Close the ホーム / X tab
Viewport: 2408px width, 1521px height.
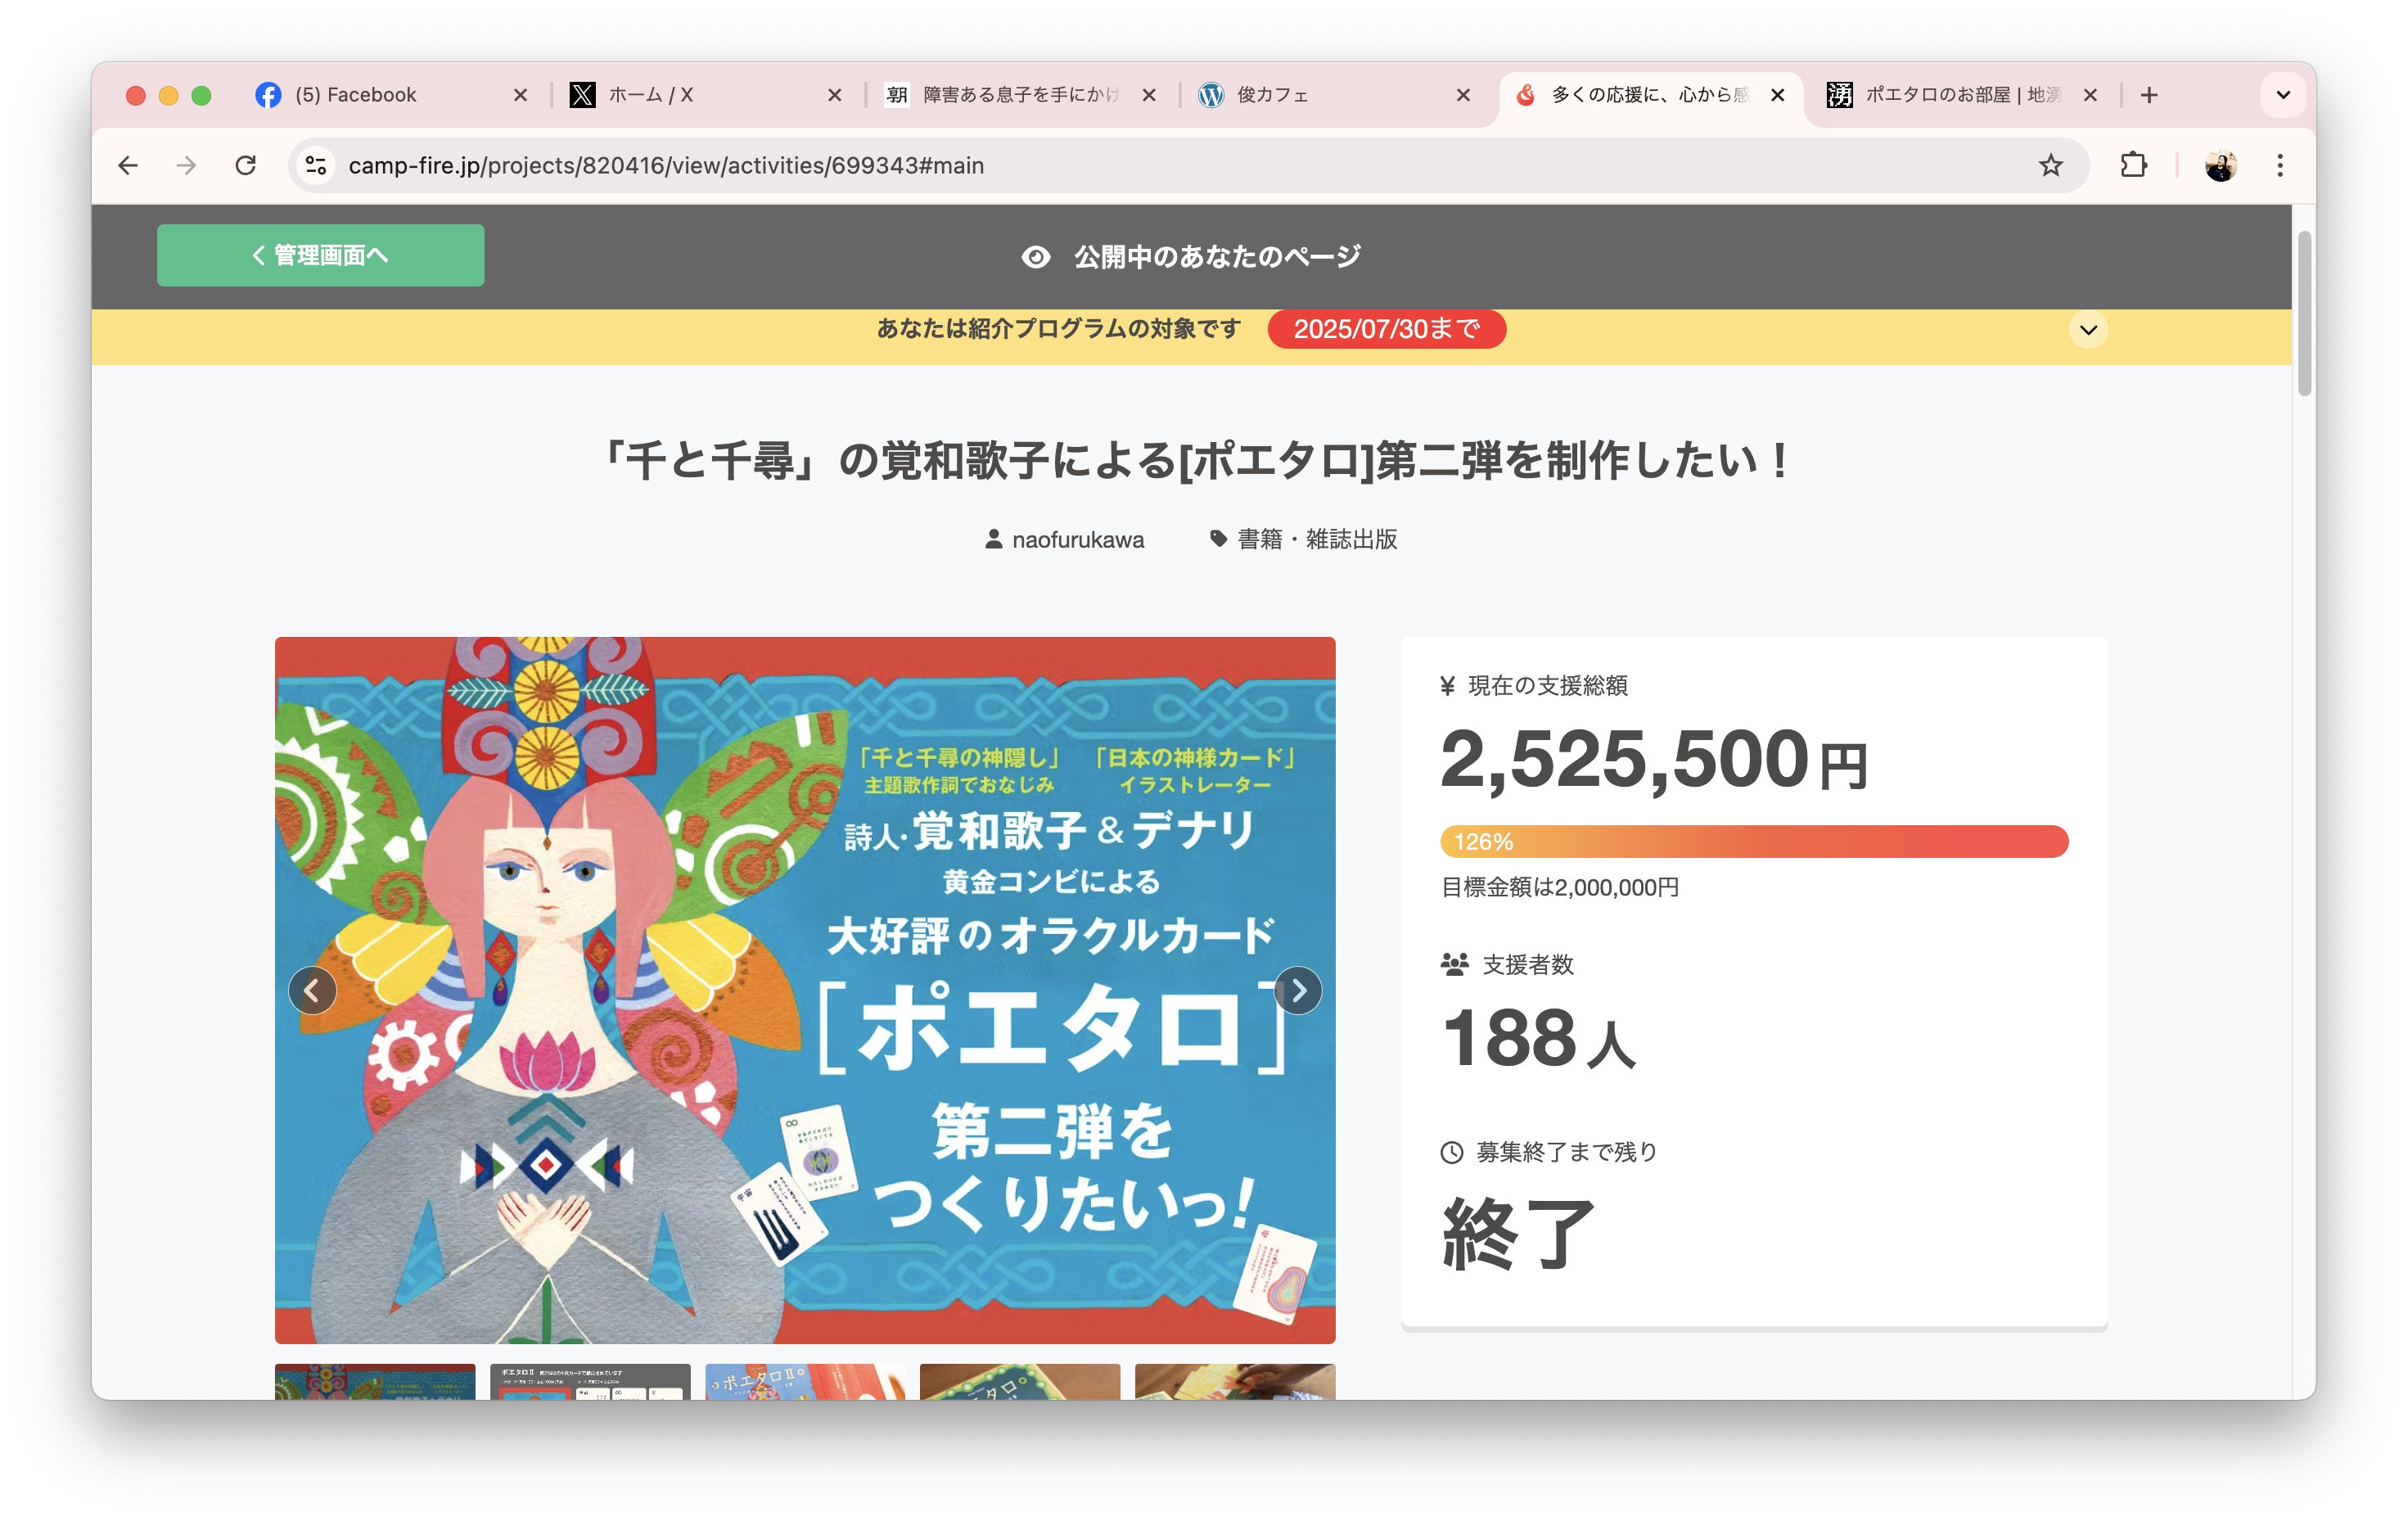click(x=834, y=95)
